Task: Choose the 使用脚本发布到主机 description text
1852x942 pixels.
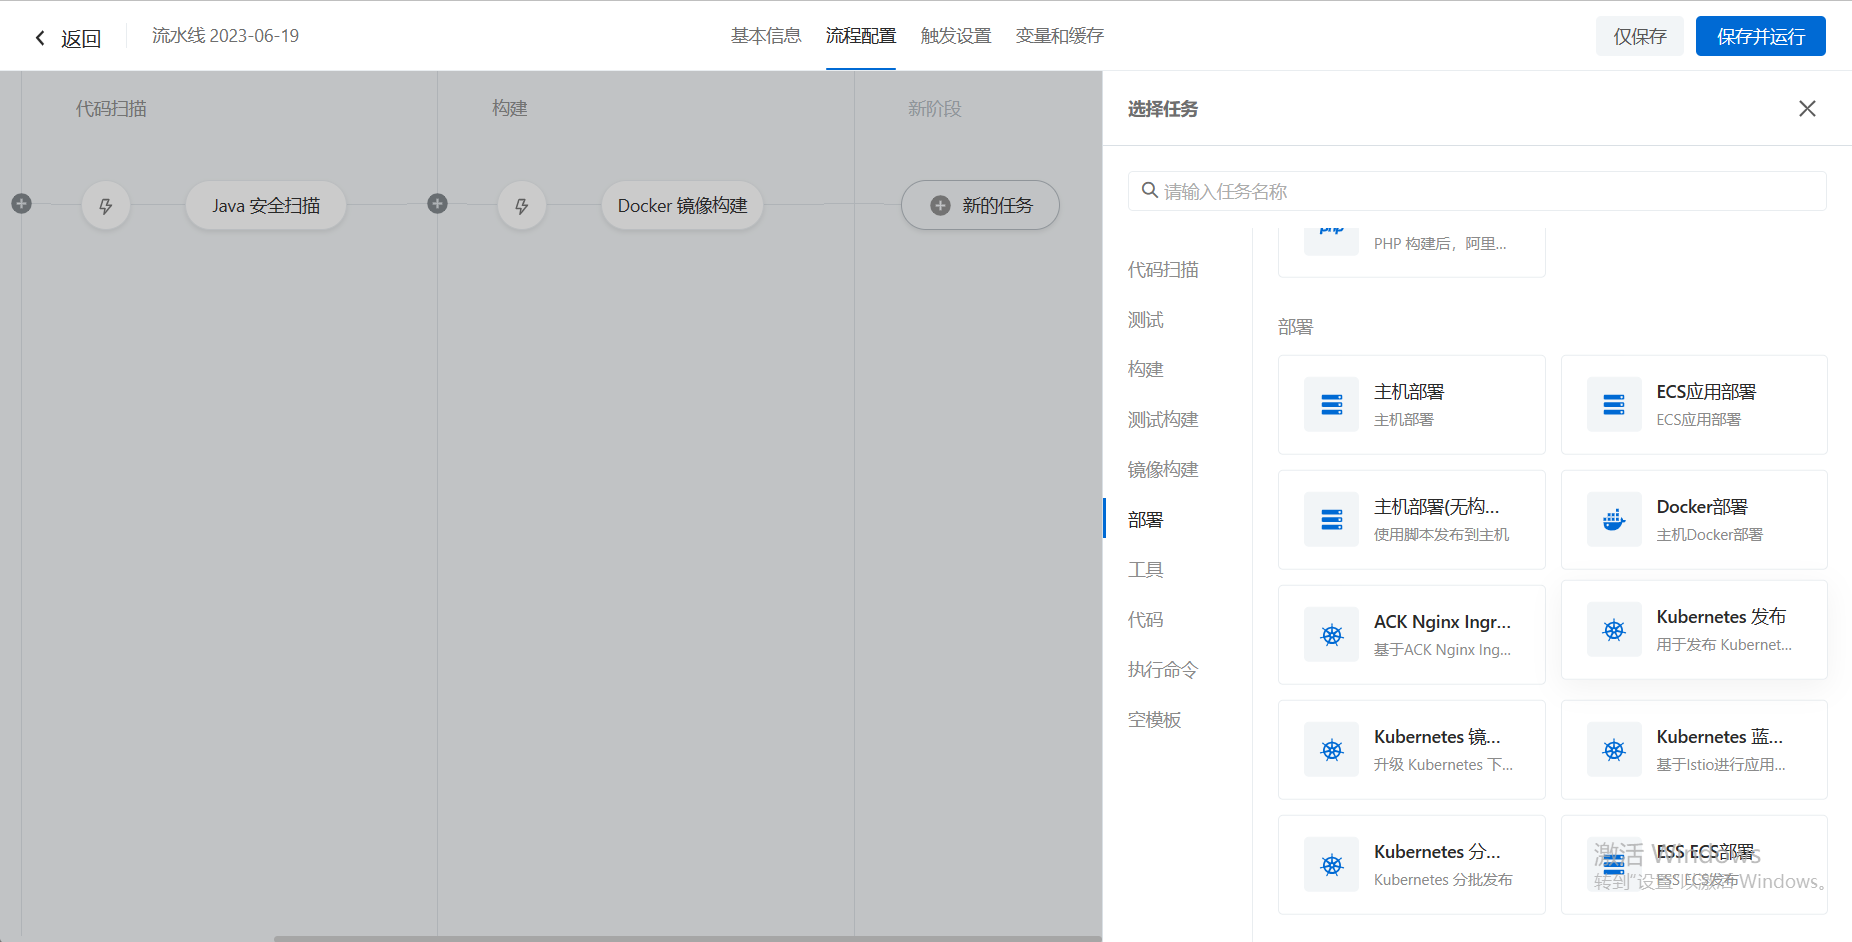Action: 1442,535
